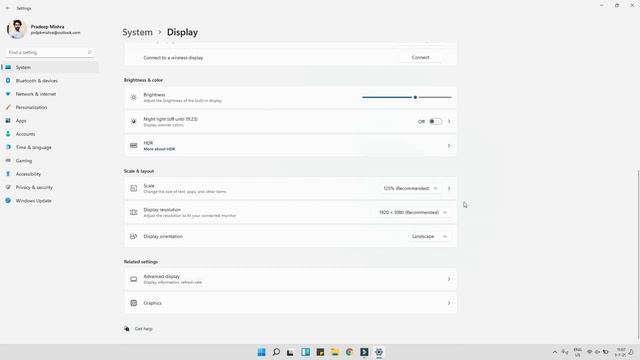Click More about HDR link

pos(159,149)
